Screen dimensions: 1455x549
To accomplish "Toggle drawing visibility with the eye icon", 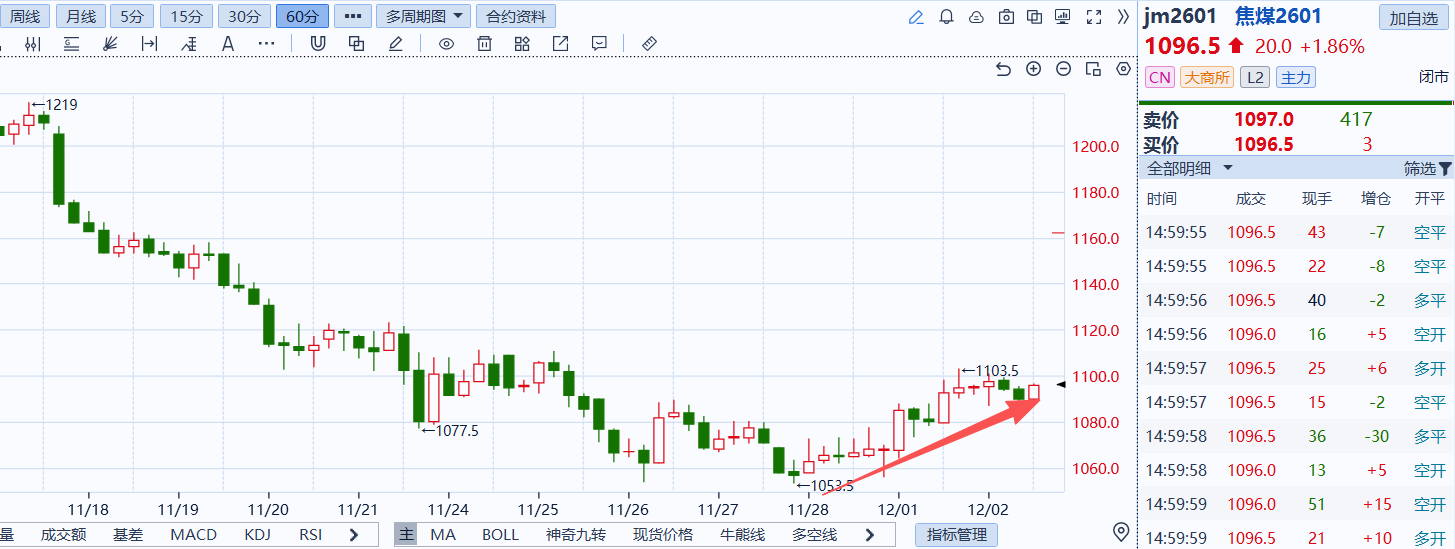I will point(447,43).
